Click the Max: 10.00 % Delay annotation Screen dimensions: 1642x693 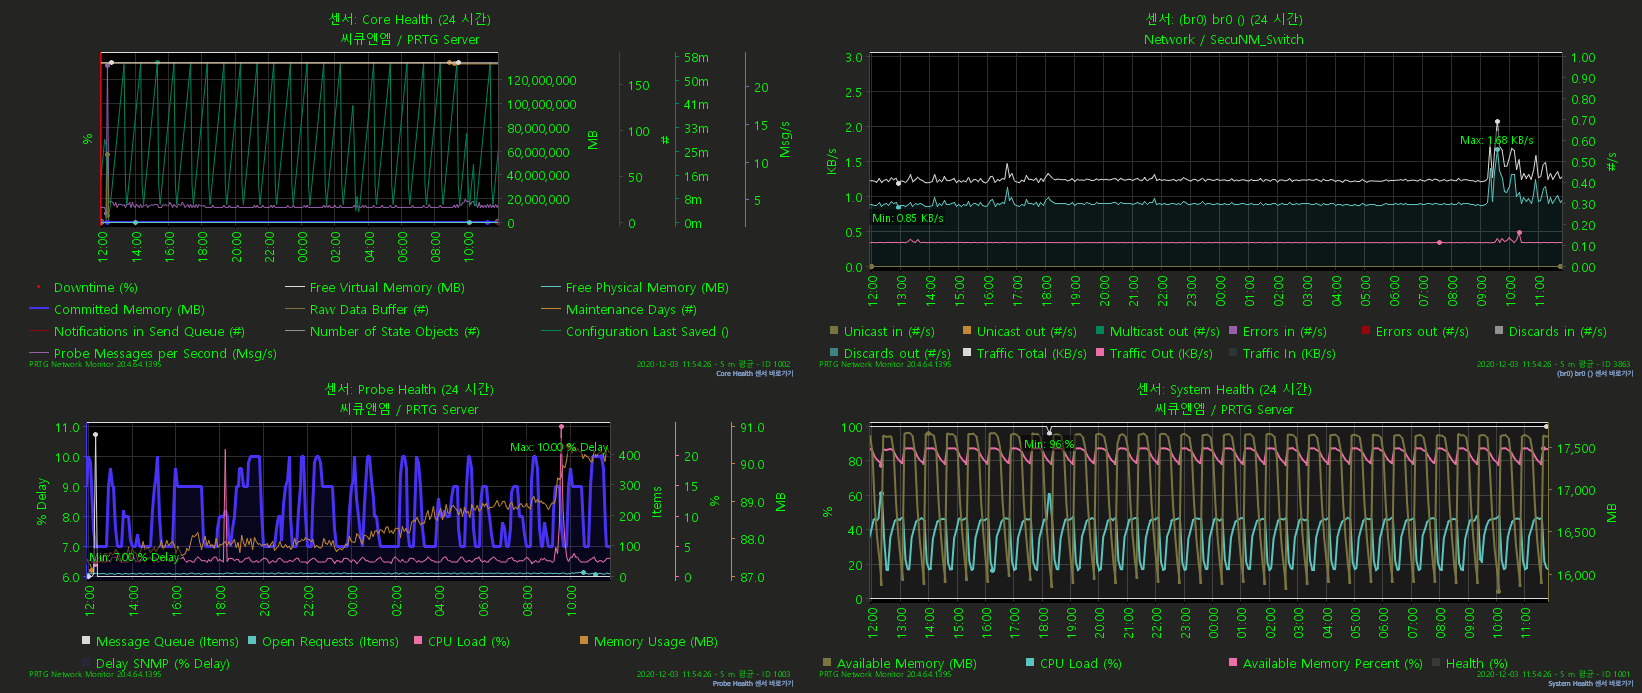click(559, 448)
